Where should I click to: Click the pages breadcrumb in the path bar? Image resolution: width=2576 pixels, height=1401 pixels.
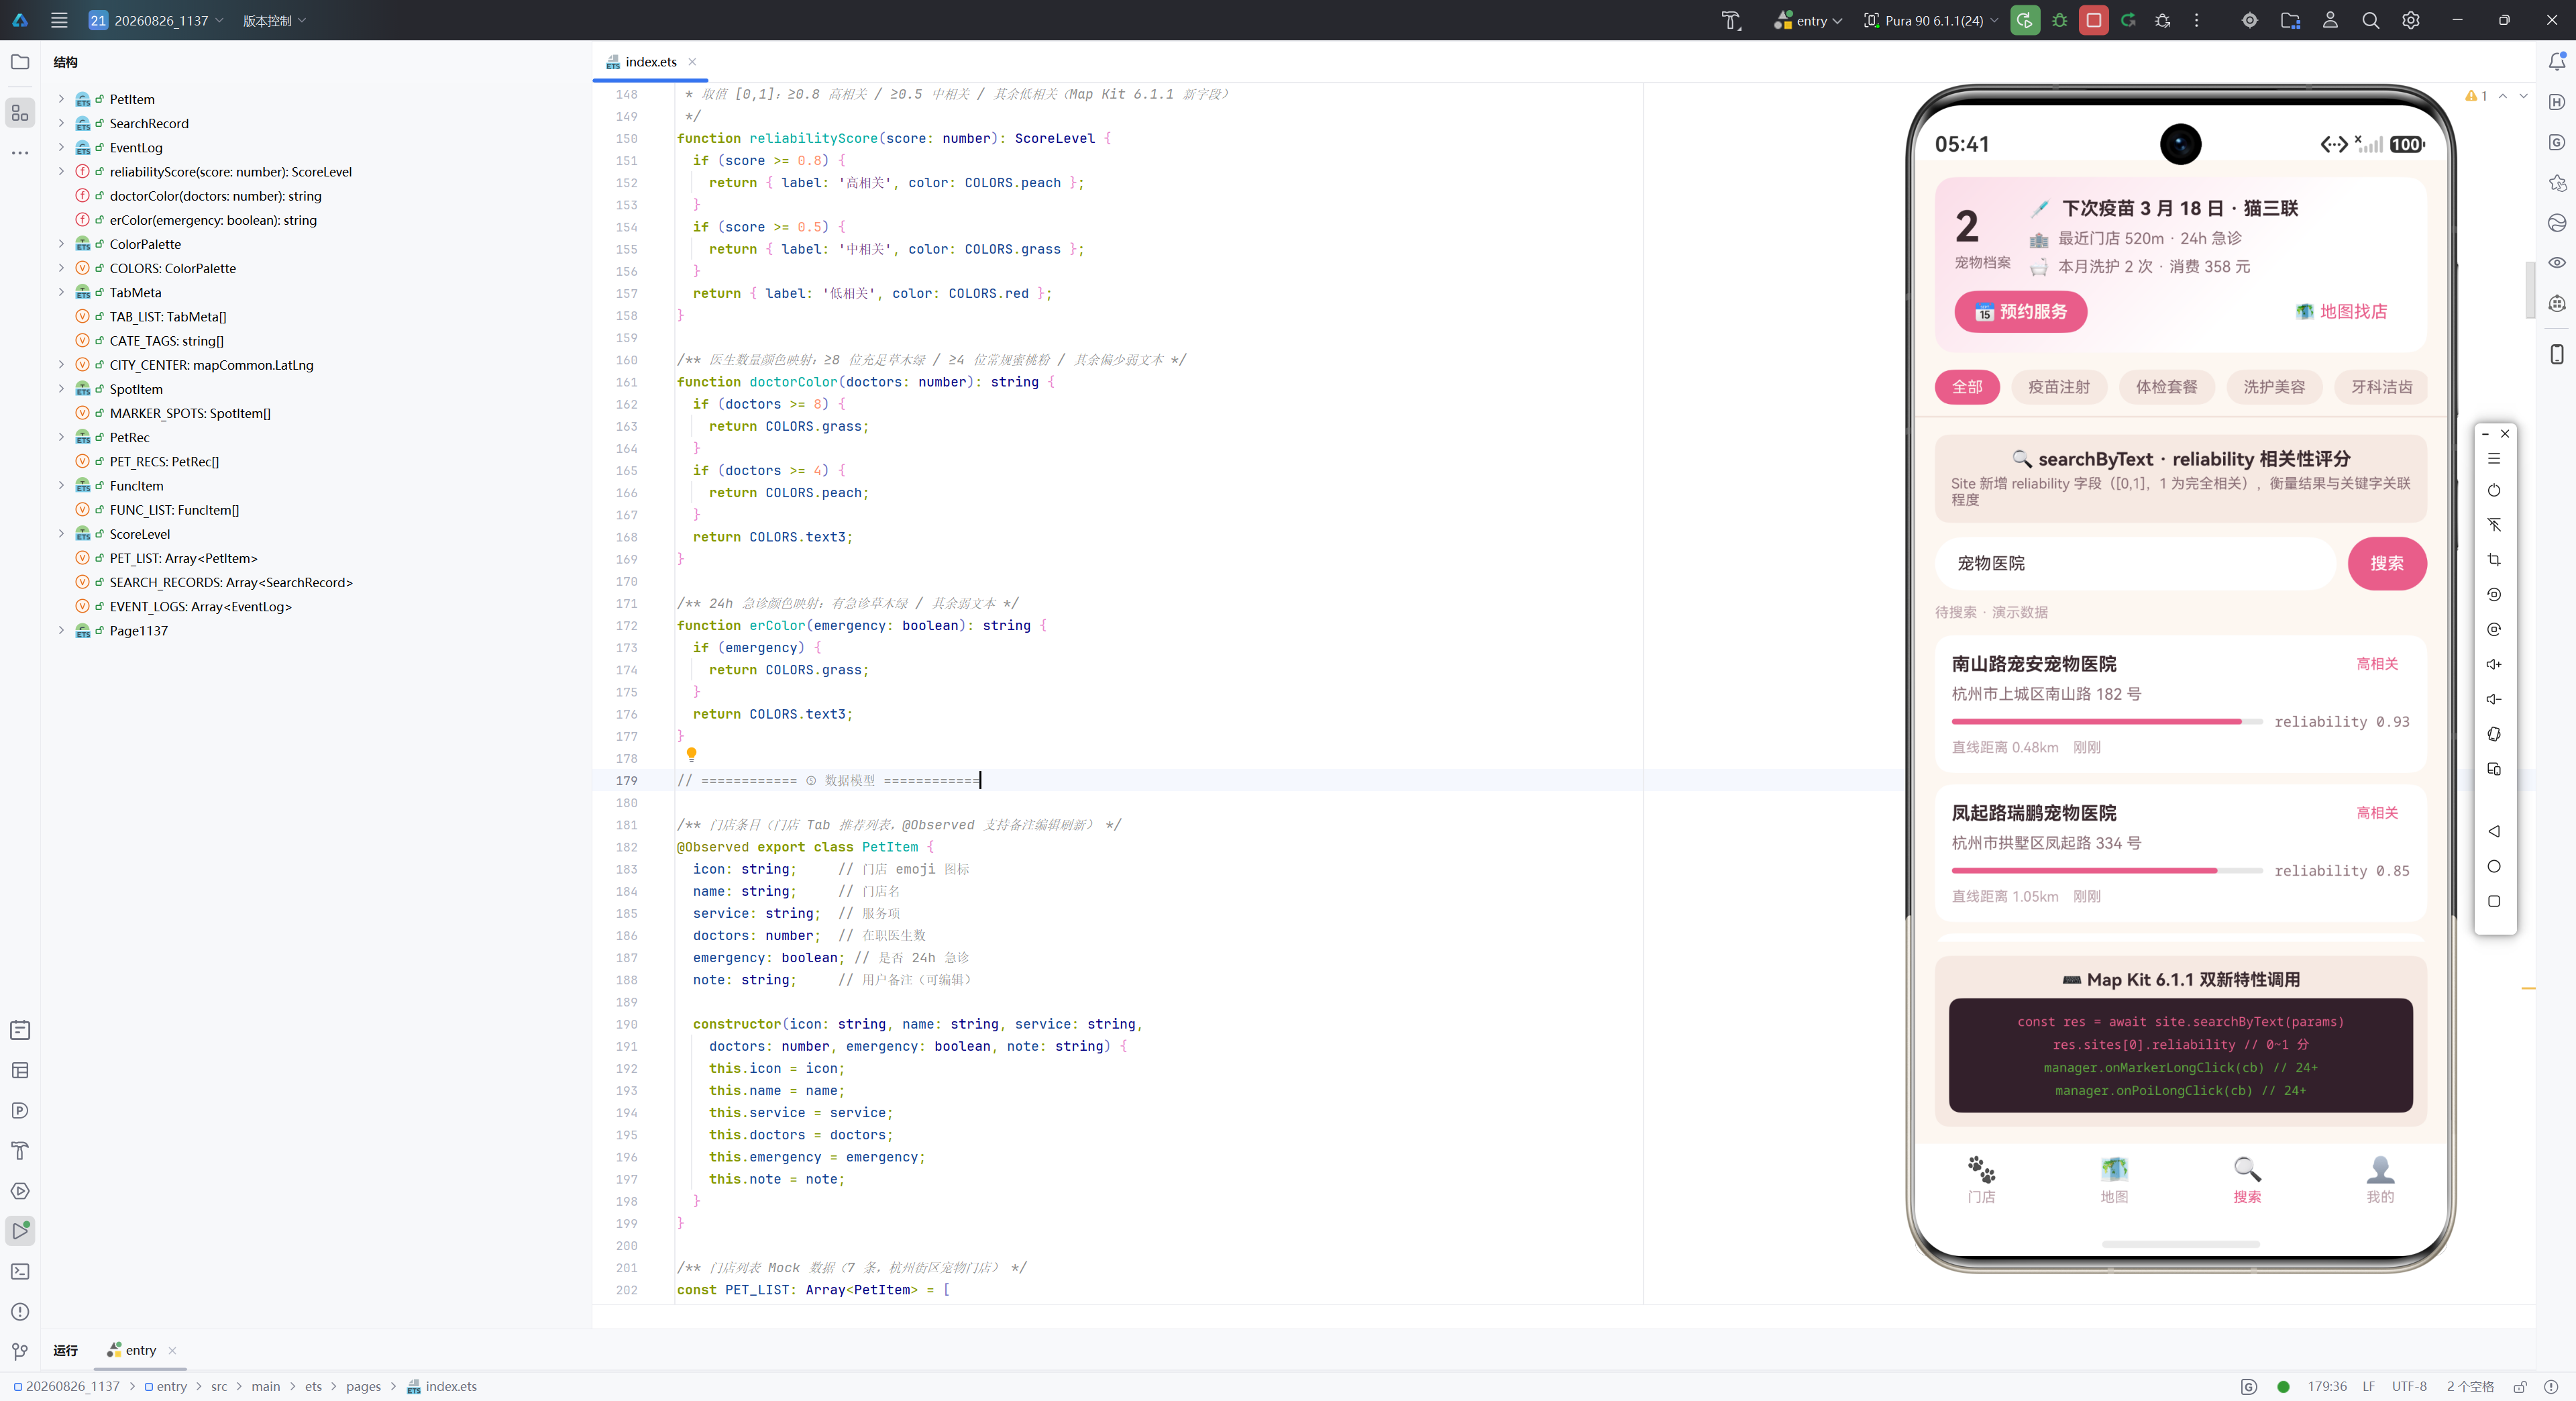[363, 1386]
